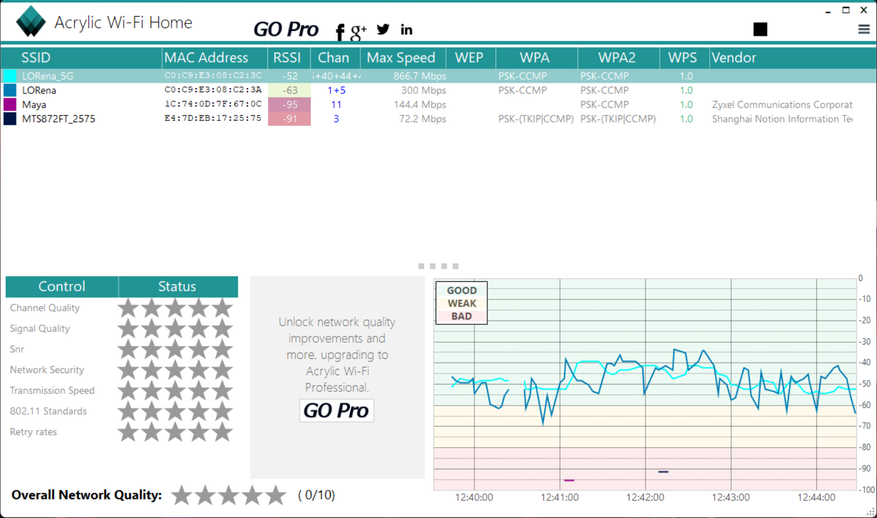Click Network Security label
Screen dimensions: 877x518
point(47,370)
